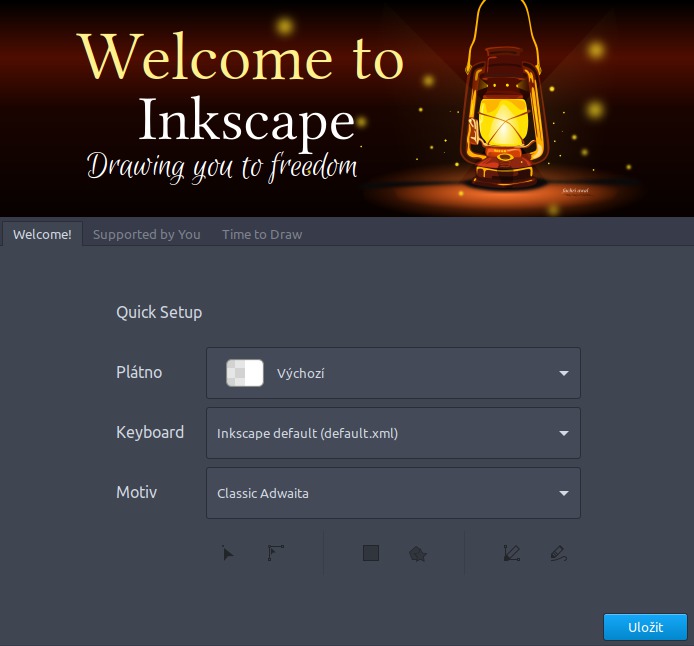Select the arrow Selector tool icon preview
The height and width of the screenshot is (646, 694).
227,553
